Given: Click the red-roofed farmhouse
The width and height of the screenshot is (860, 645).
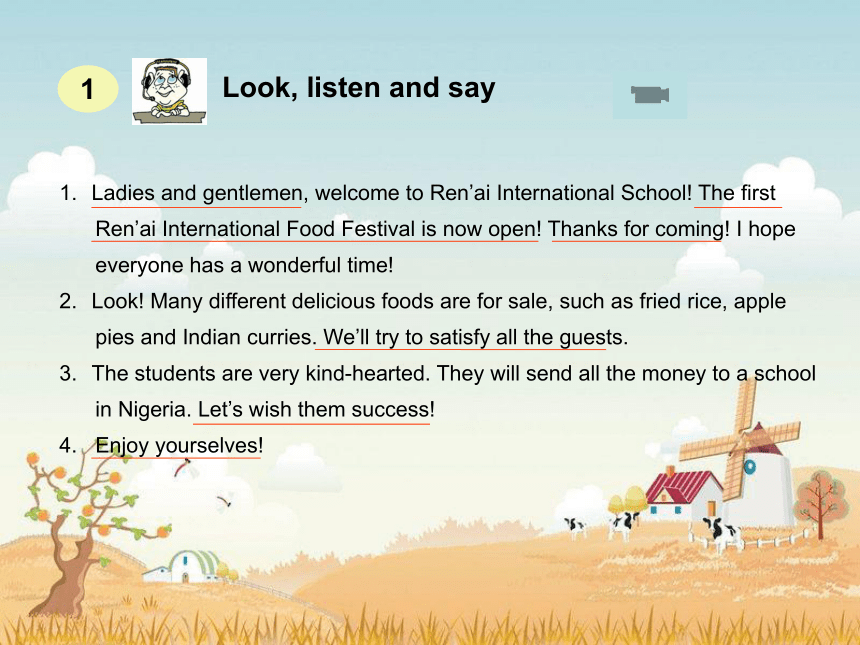Looking at the screenshot, I should pyautogui.click(x=684, y=493).
